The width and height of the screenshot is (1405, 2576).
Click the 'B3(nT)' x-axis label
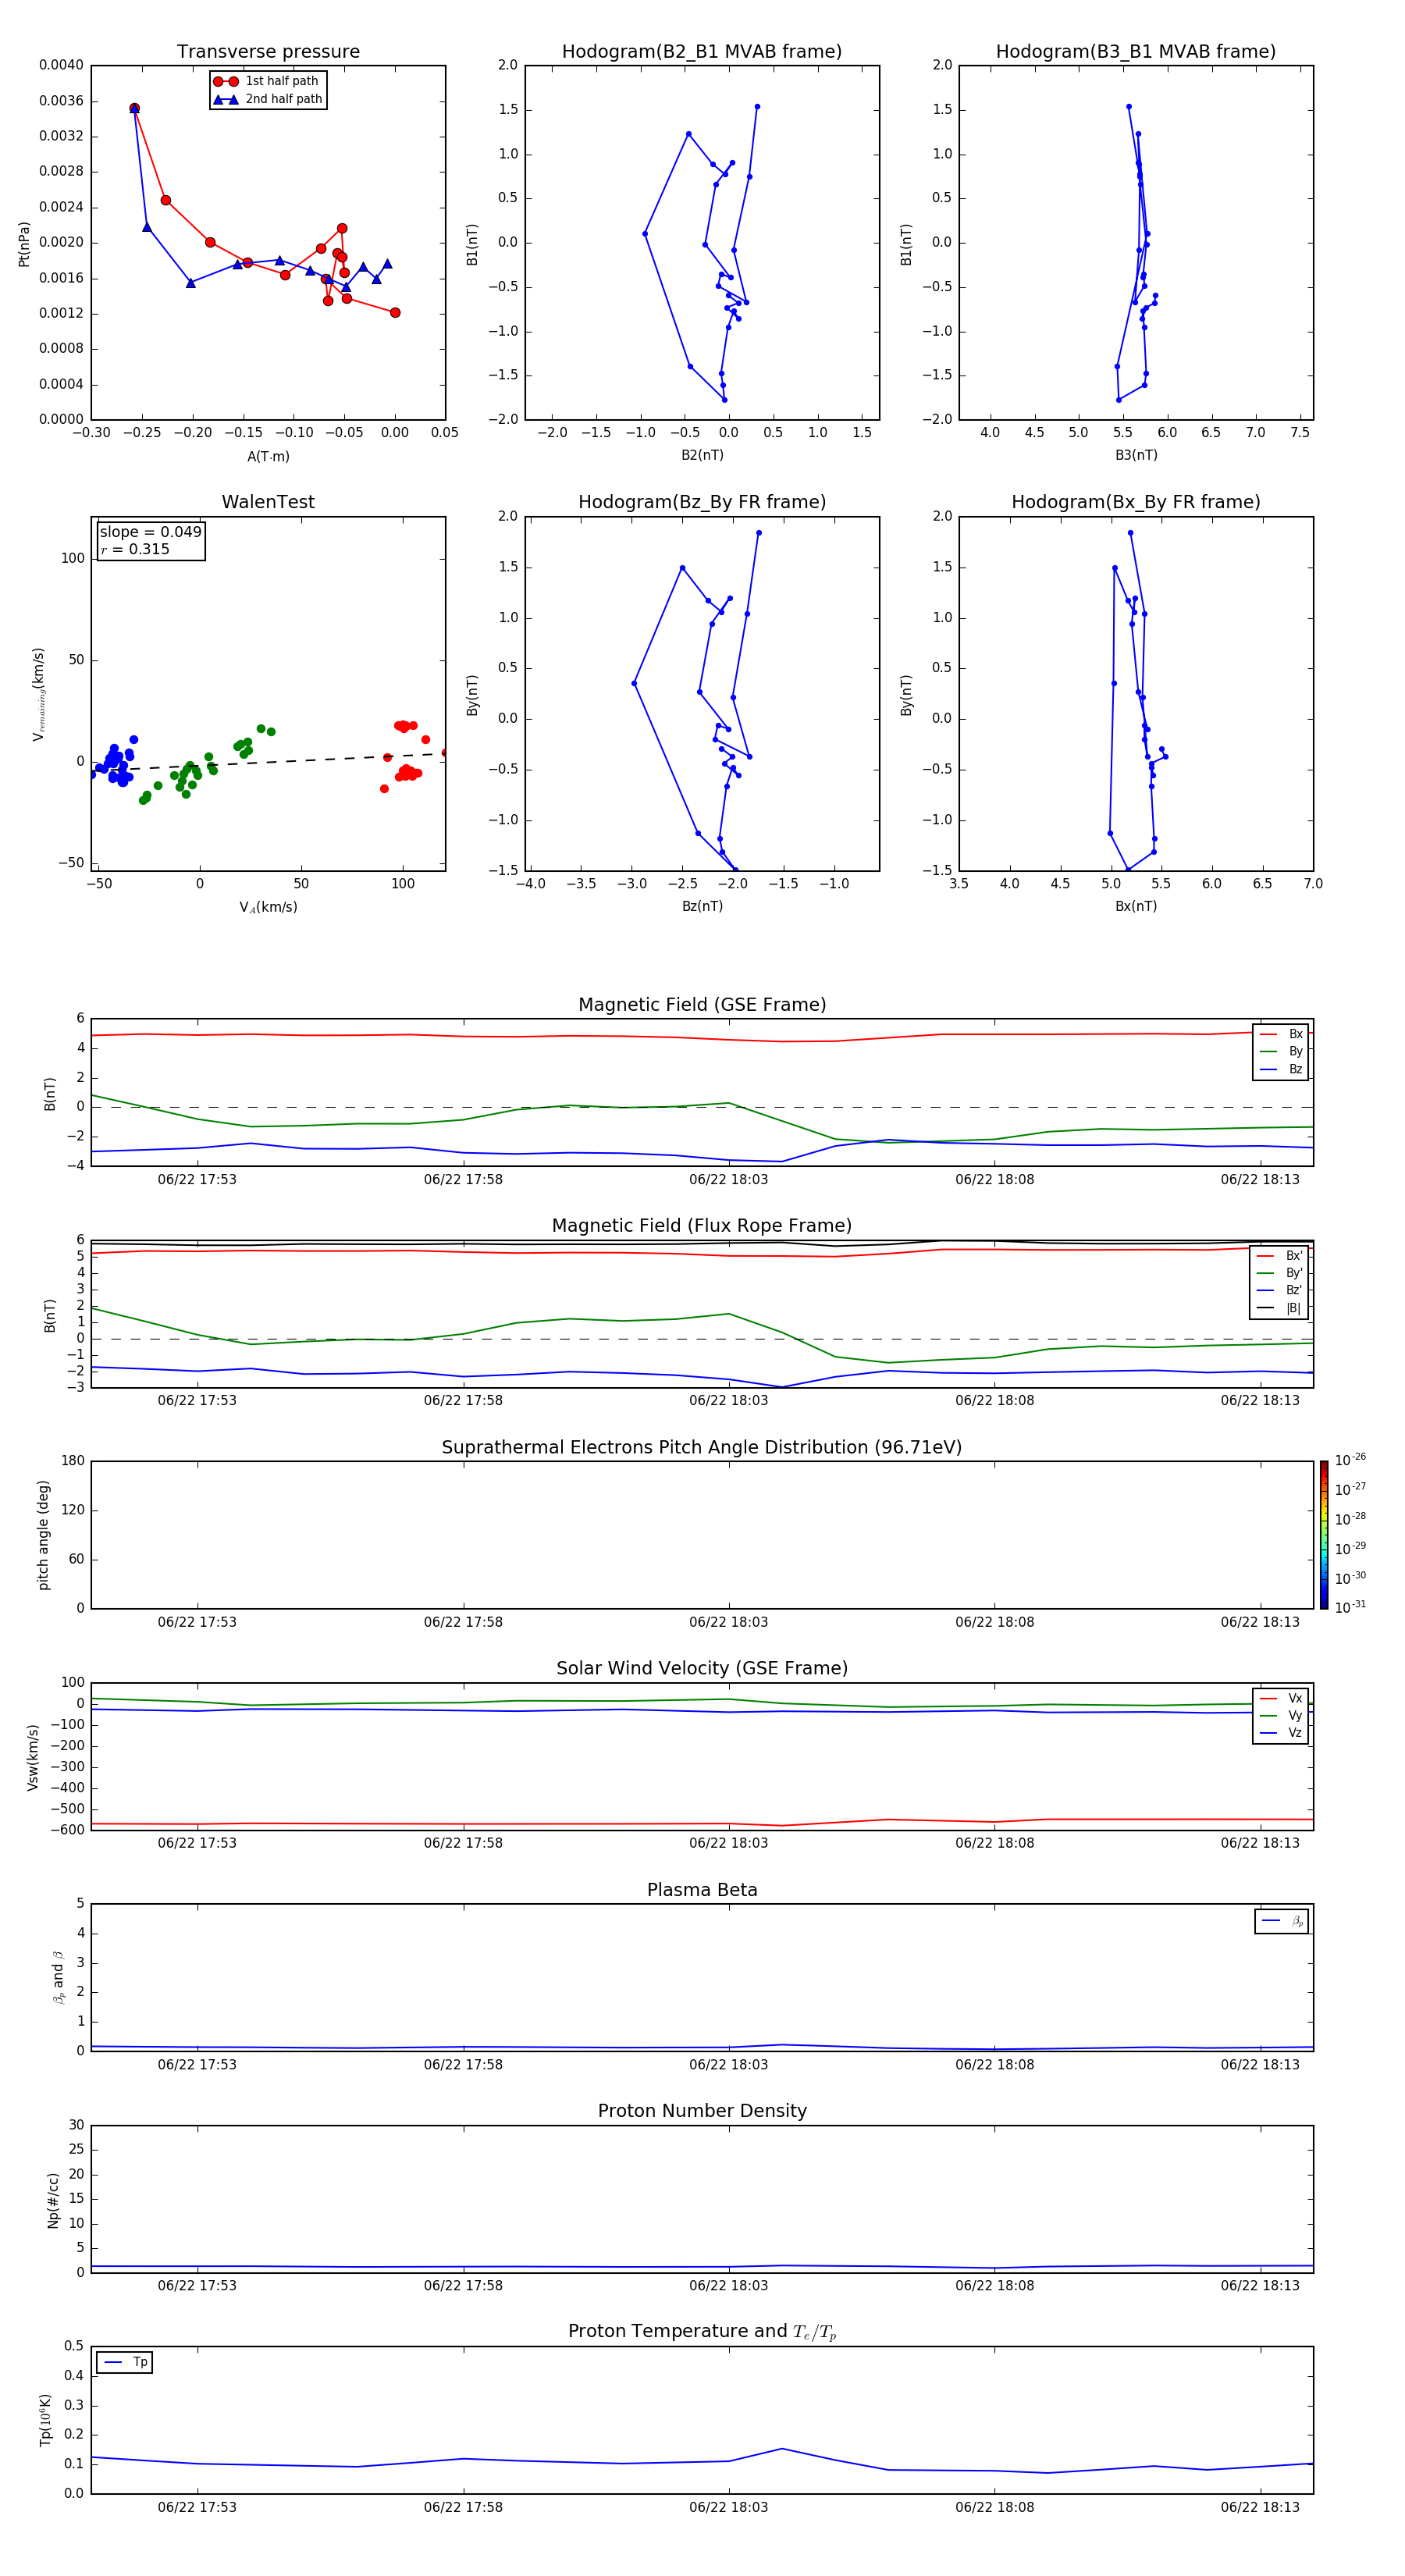1136,455
